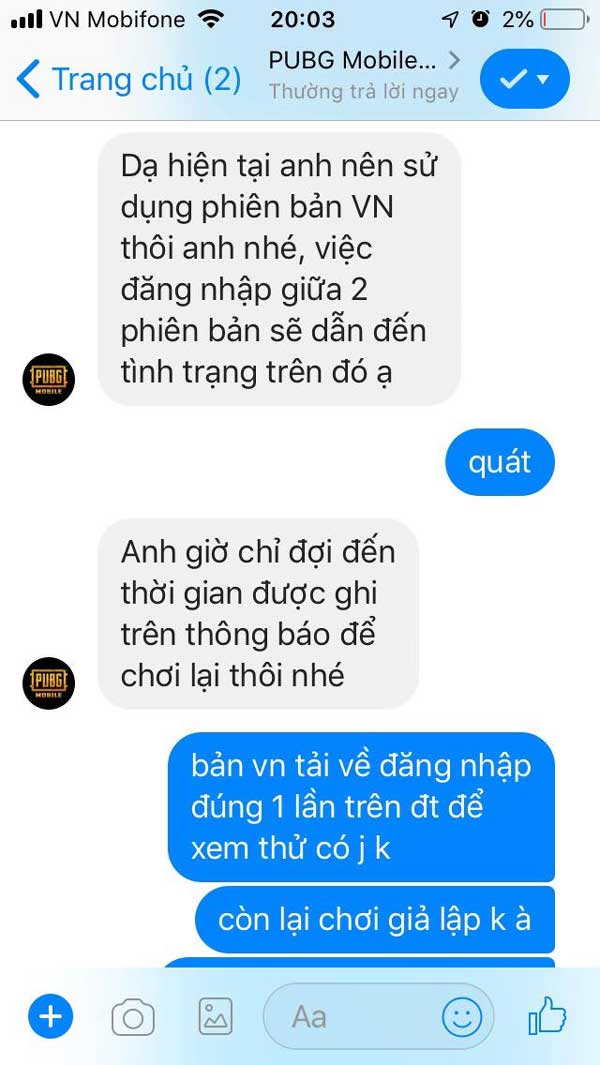Image resolution: width=600 pixels, height=1065 pixels.
Task: Tap the "Anh giờ chỉ đợi đến" message bubble
Action: 258,614
